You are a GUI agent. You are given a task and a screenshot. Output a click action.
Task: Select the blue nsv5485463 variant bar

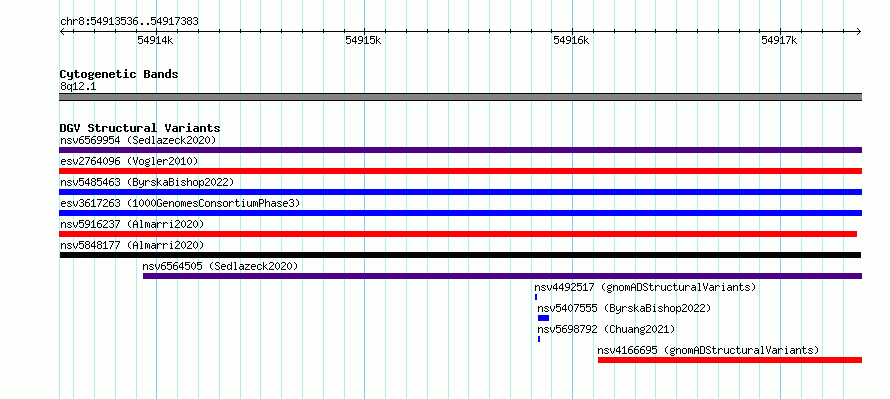coord(460,192)
